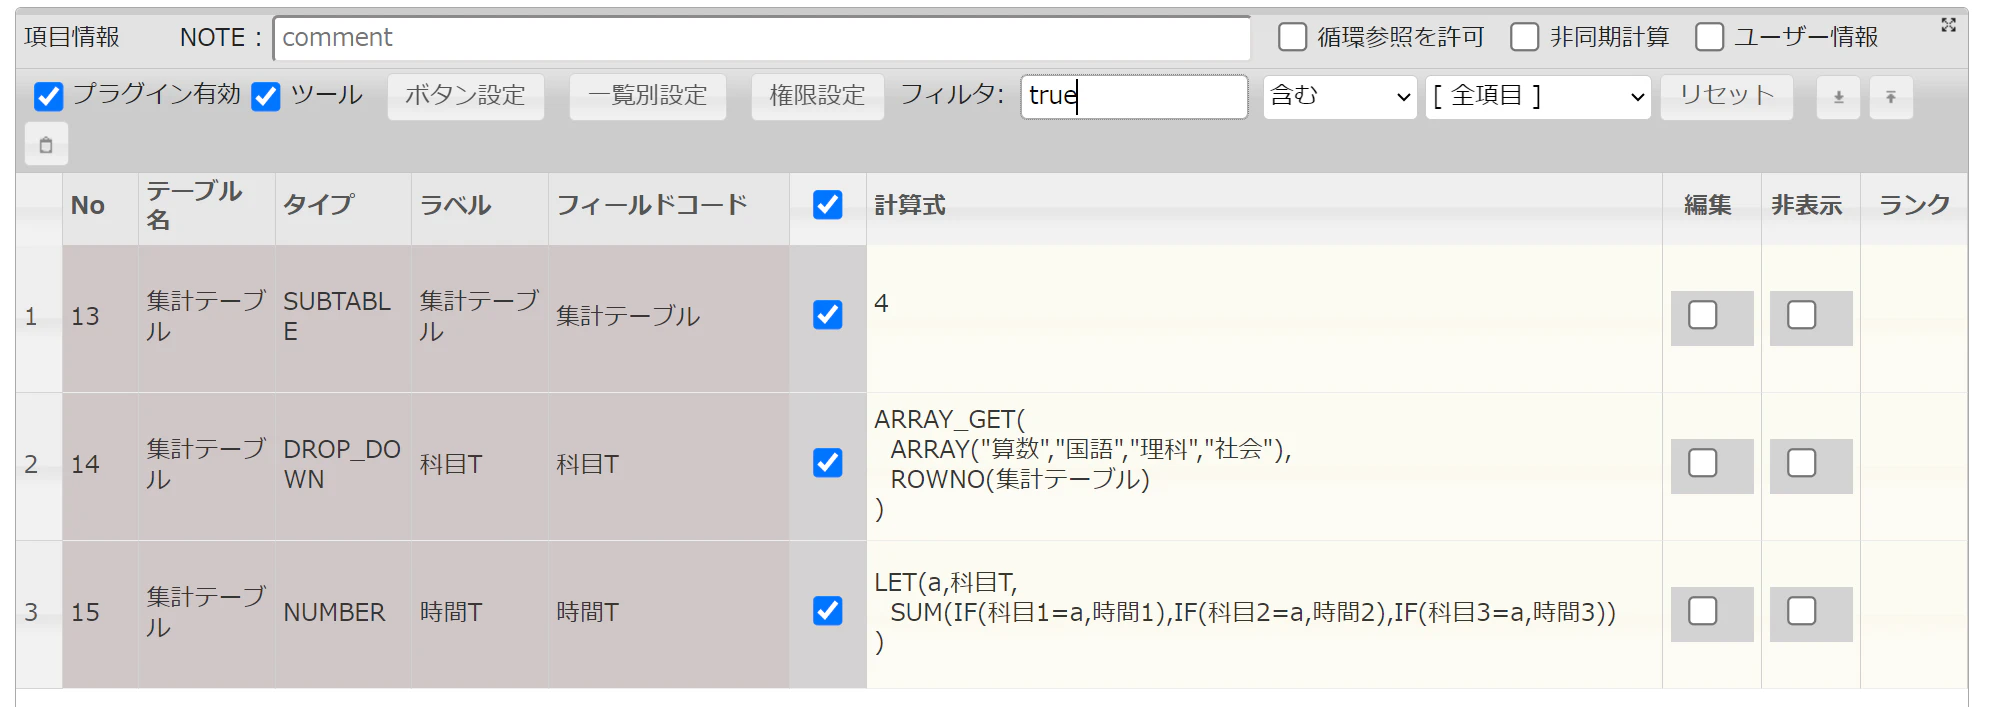Screen dimensions: 1992x707
Task: Check the 編集 box for 科目T row
Action: tap(1703, 463)
